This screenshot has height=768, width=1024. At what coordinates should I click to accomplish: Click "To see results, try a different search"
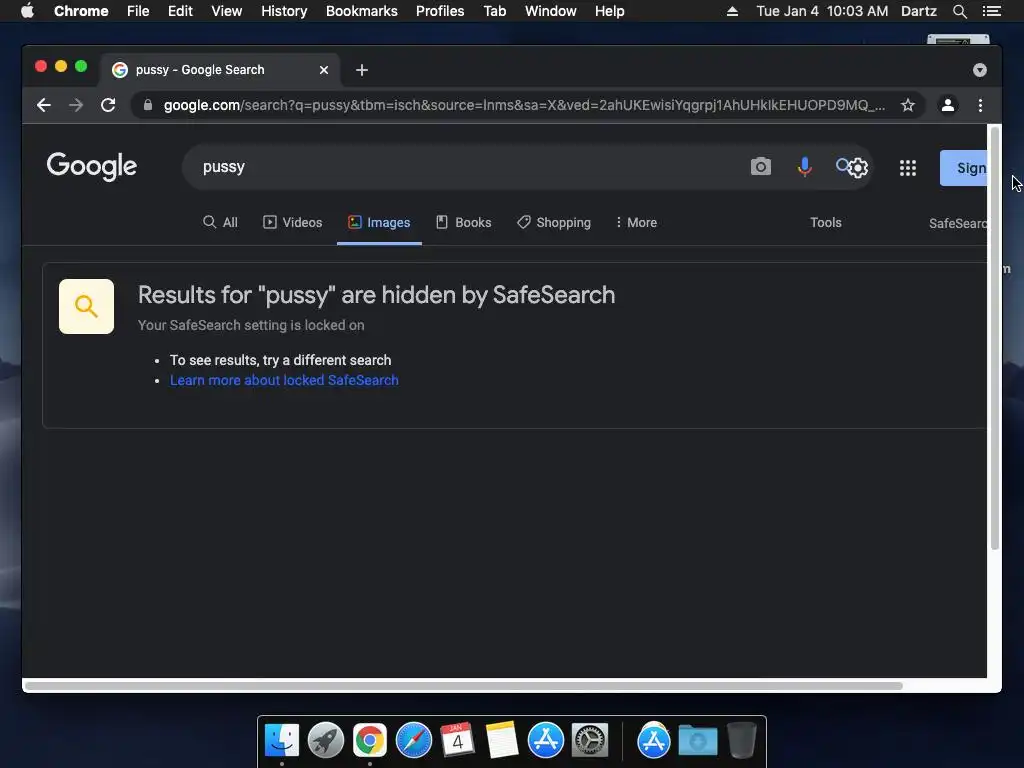(280, 360)
